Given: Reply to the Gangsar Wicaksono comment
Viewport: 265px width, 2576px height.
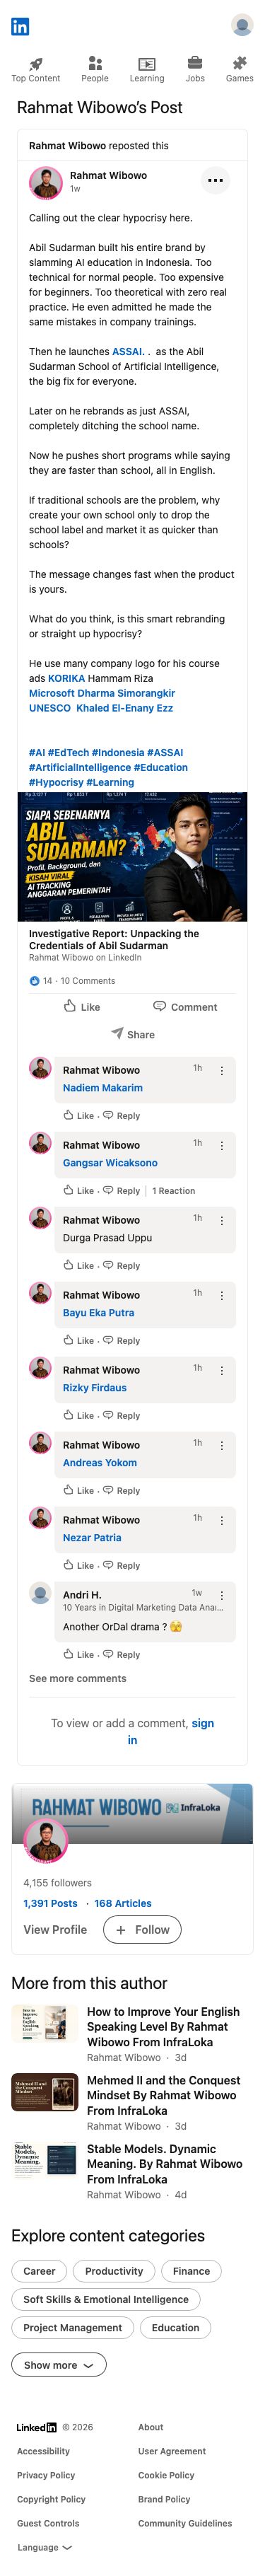Looking at the screenshot, I should tap(122, 1190).
